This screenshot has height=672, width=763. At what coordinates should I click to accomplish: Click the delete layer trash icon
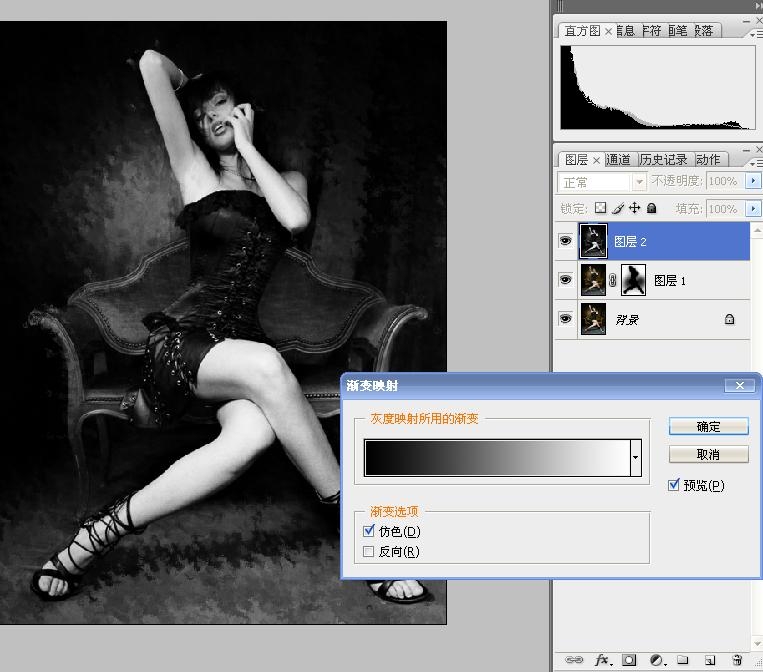click(737, 660)
